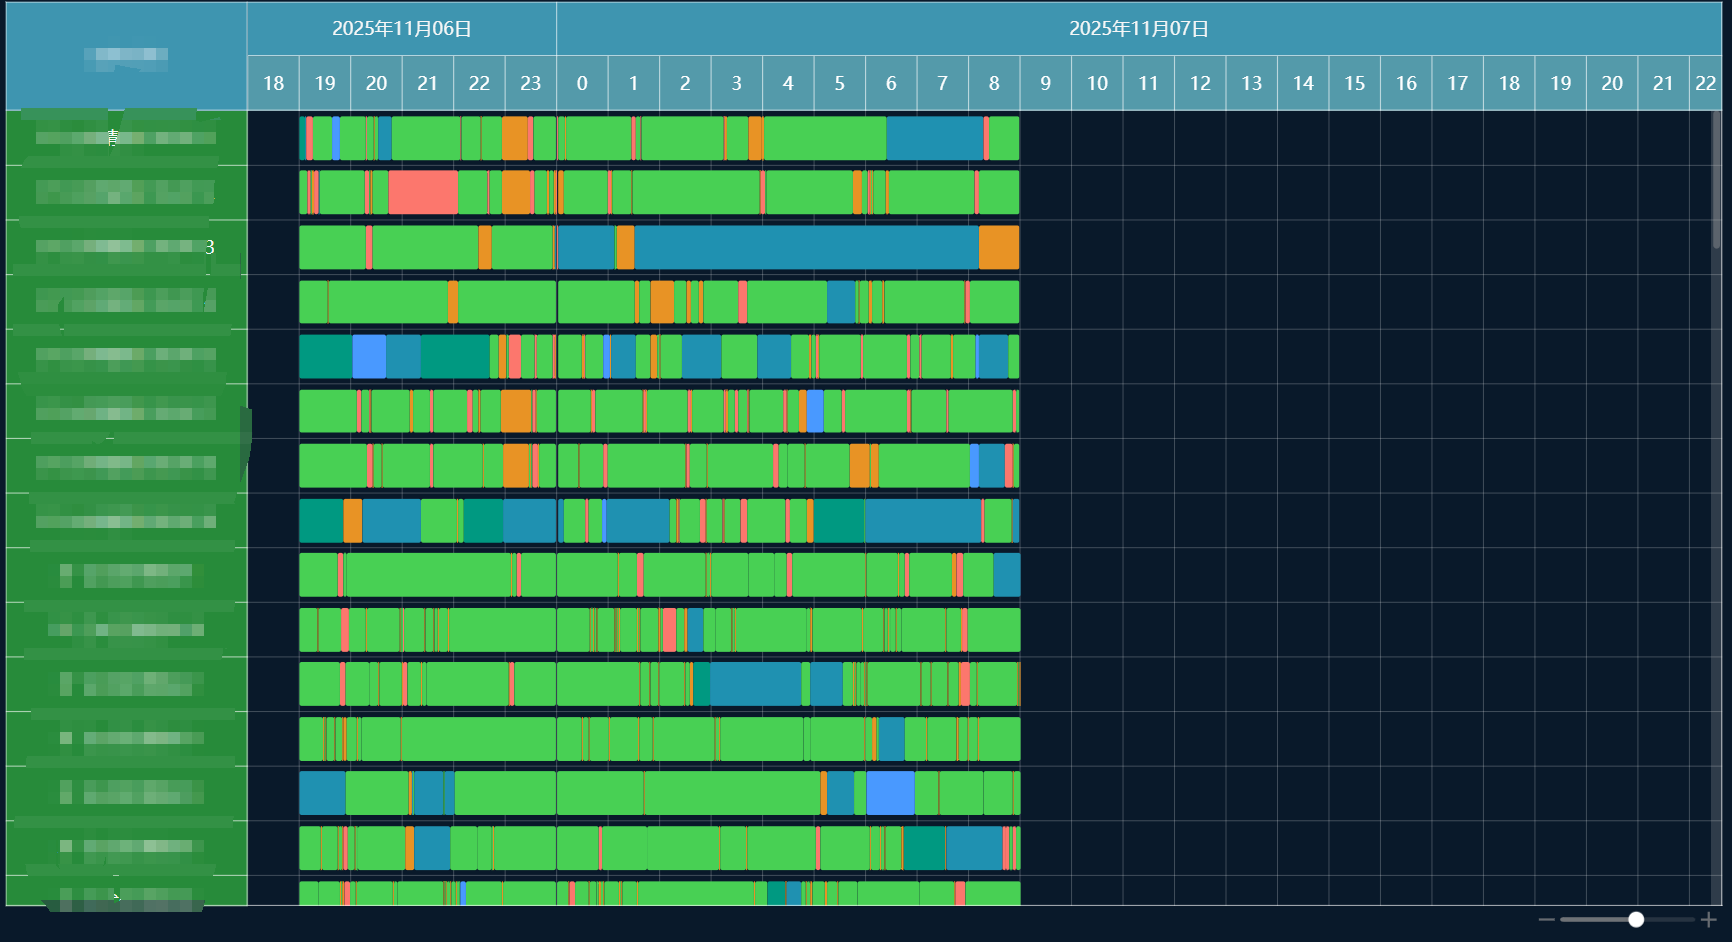Click the orange bar ending the third row
Image resolution: width=1732 pixels, height=942 pixels.
point(998,247)
